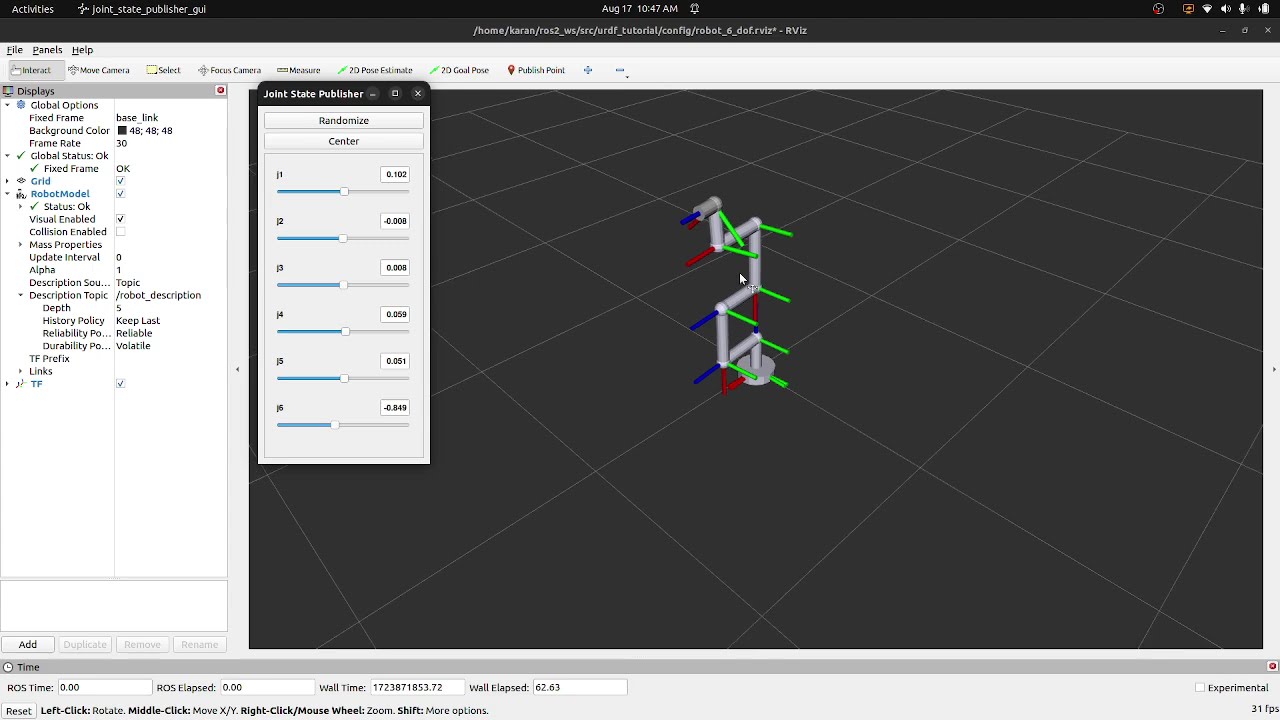Activate the 2D Pose Estimate tool
This screenshot has height=720, width=1280.
tap(375, 70)
